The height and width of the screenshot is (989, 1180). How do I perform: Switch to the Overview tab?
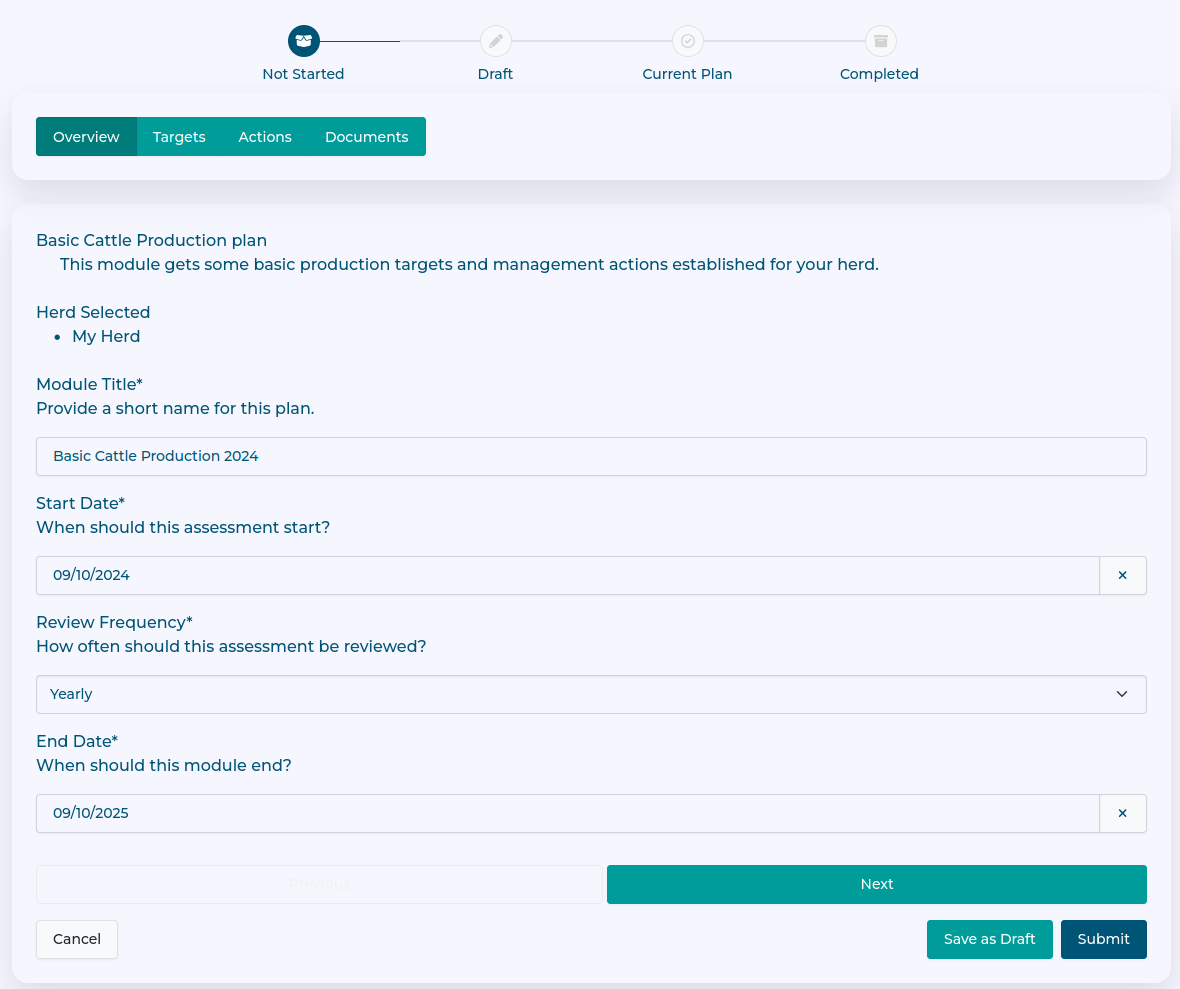tap(86, 137)
